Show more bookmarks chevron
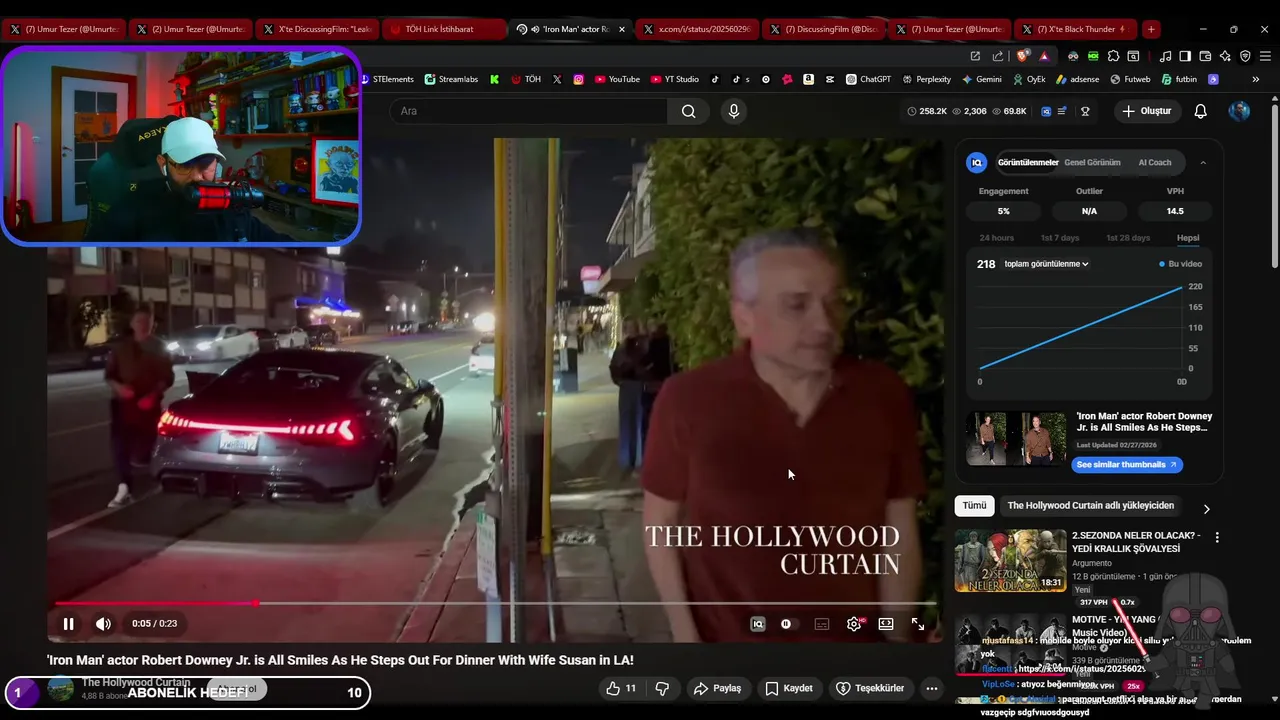Image resolution: width=1280 pixels, height=720 pixels. [x=1256, y=79]
